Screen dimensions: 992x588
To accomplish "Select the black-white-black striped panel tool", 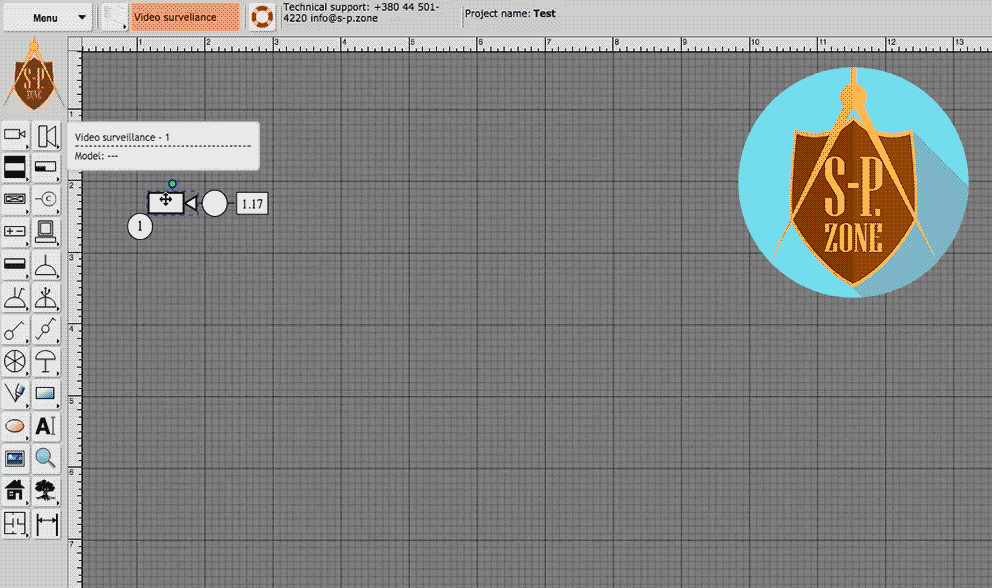I will pyautogui.click(x=15, y=167).
